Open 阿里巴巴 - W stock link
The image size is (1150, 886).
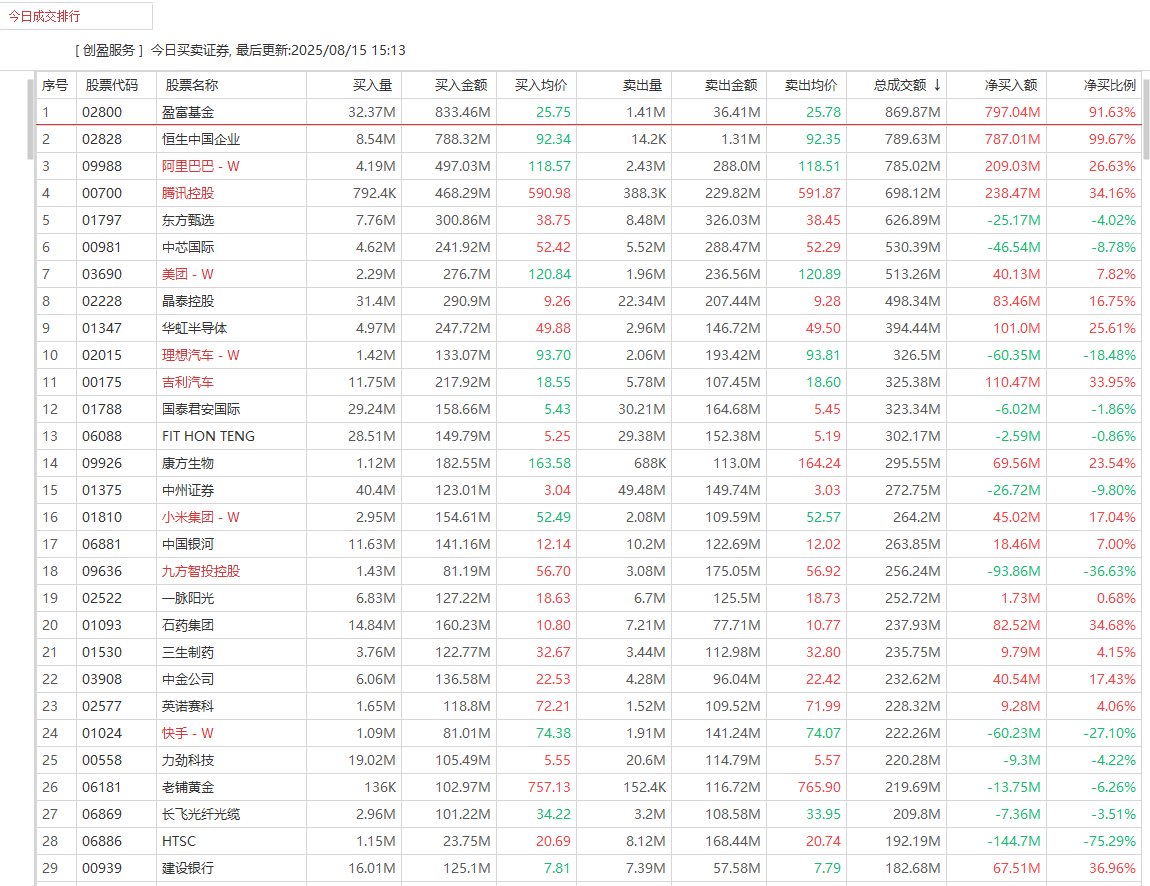click(201, 166)
